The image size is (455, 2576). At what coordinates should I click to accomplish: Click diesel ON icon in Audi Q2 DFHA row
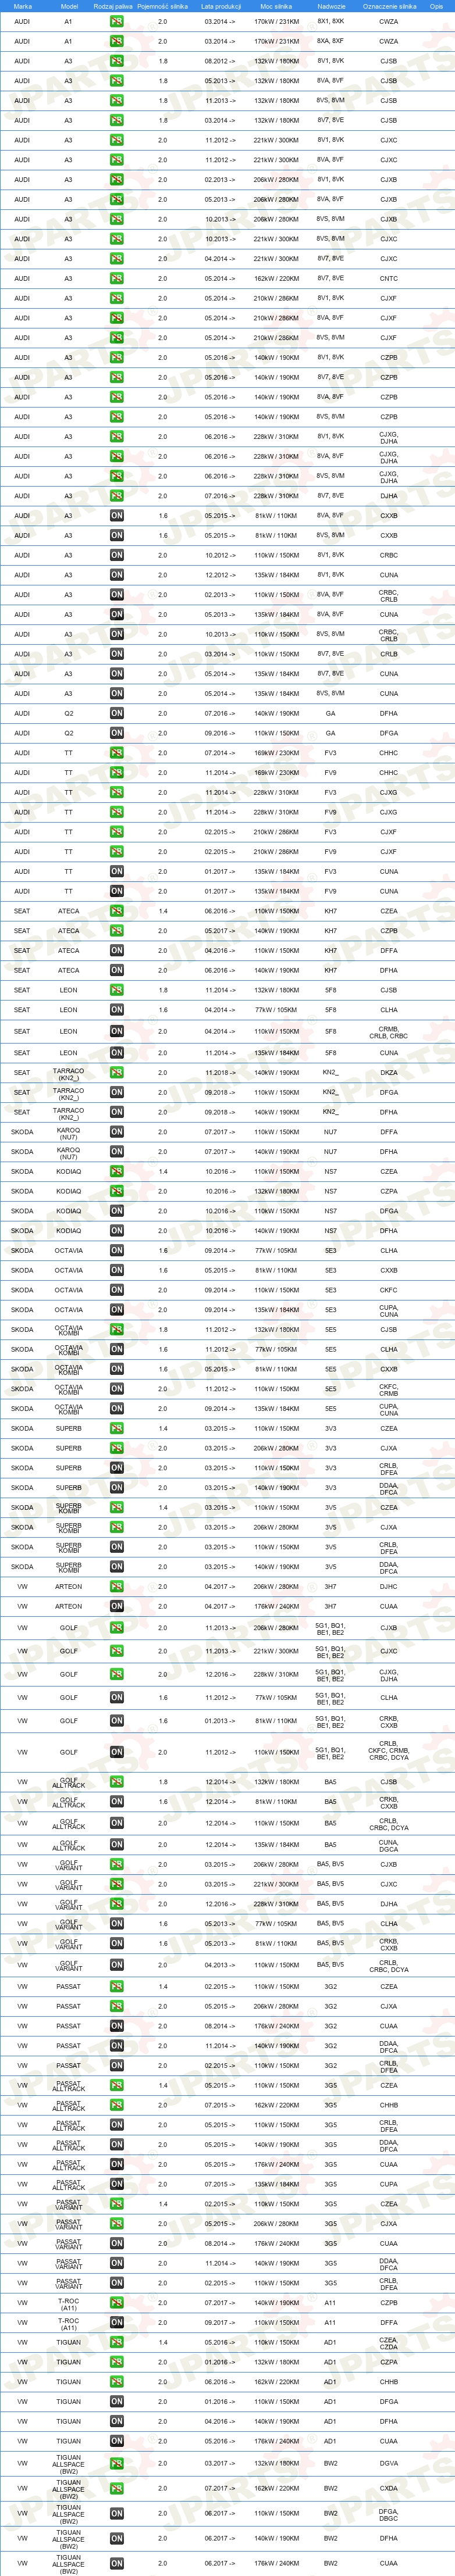point(117,713)
